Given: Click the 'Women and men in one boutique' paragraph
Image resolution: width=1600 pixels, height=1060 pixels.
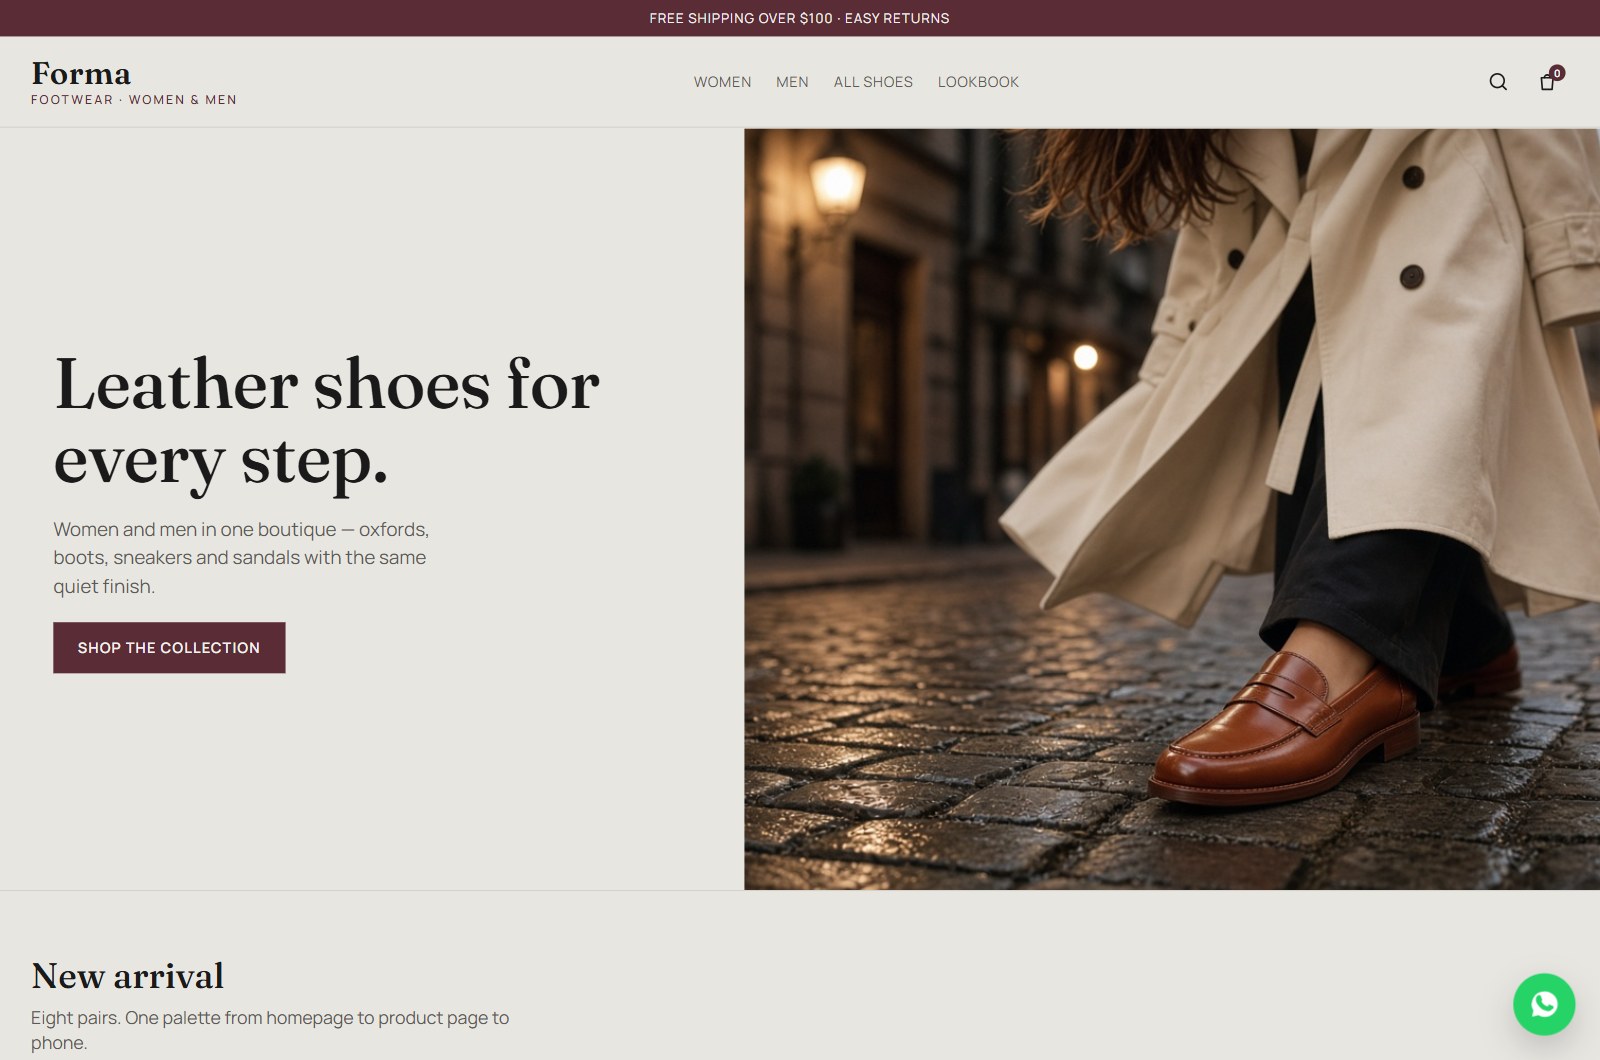Looking at the screenshot, I should (241, 557).
